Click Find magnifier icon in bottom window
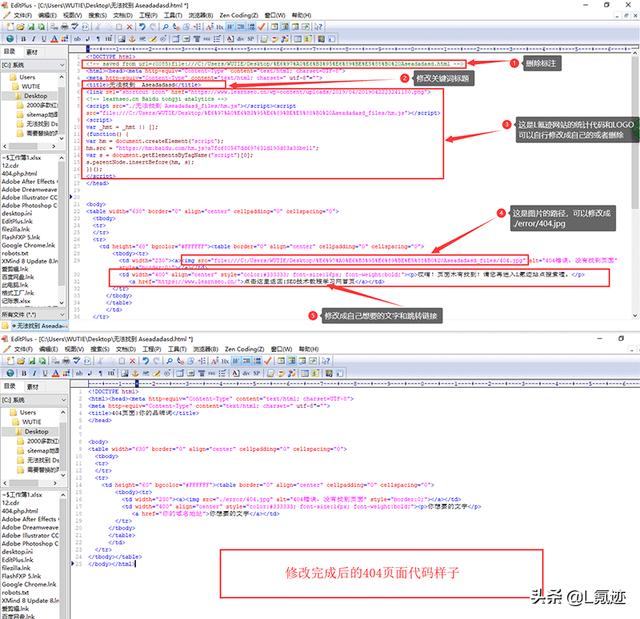 (x=170, y=361)
